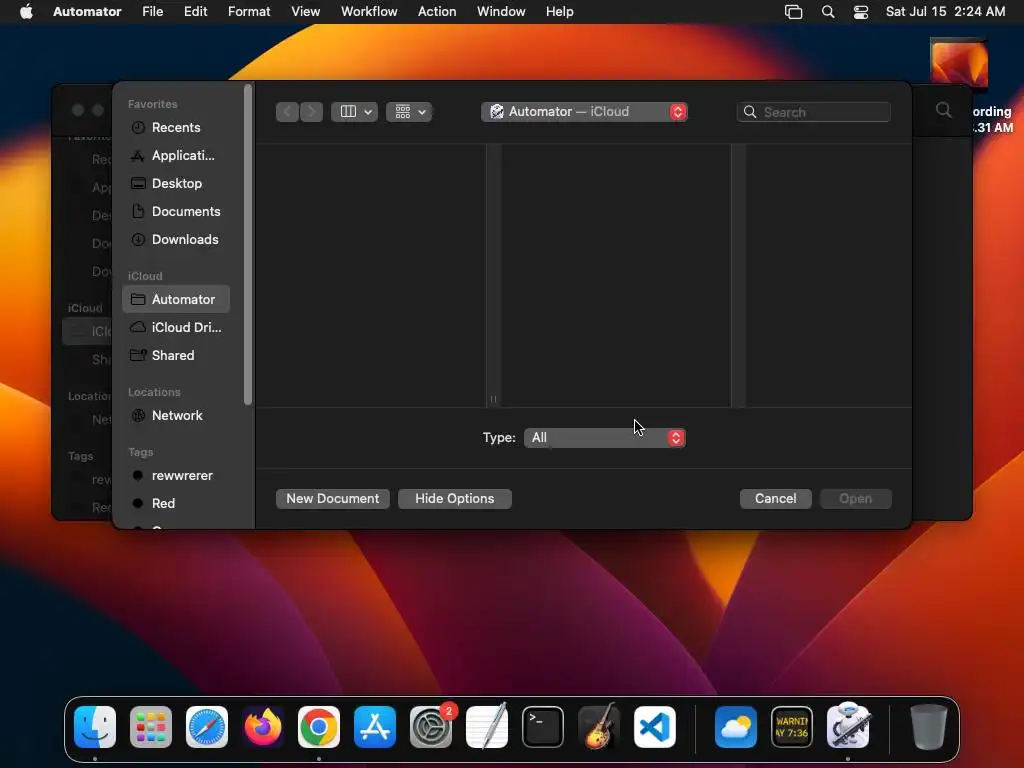Go forward with the right arrow button
The width and height of the screenshot is (1024, 768).
[x=312, y=112]
